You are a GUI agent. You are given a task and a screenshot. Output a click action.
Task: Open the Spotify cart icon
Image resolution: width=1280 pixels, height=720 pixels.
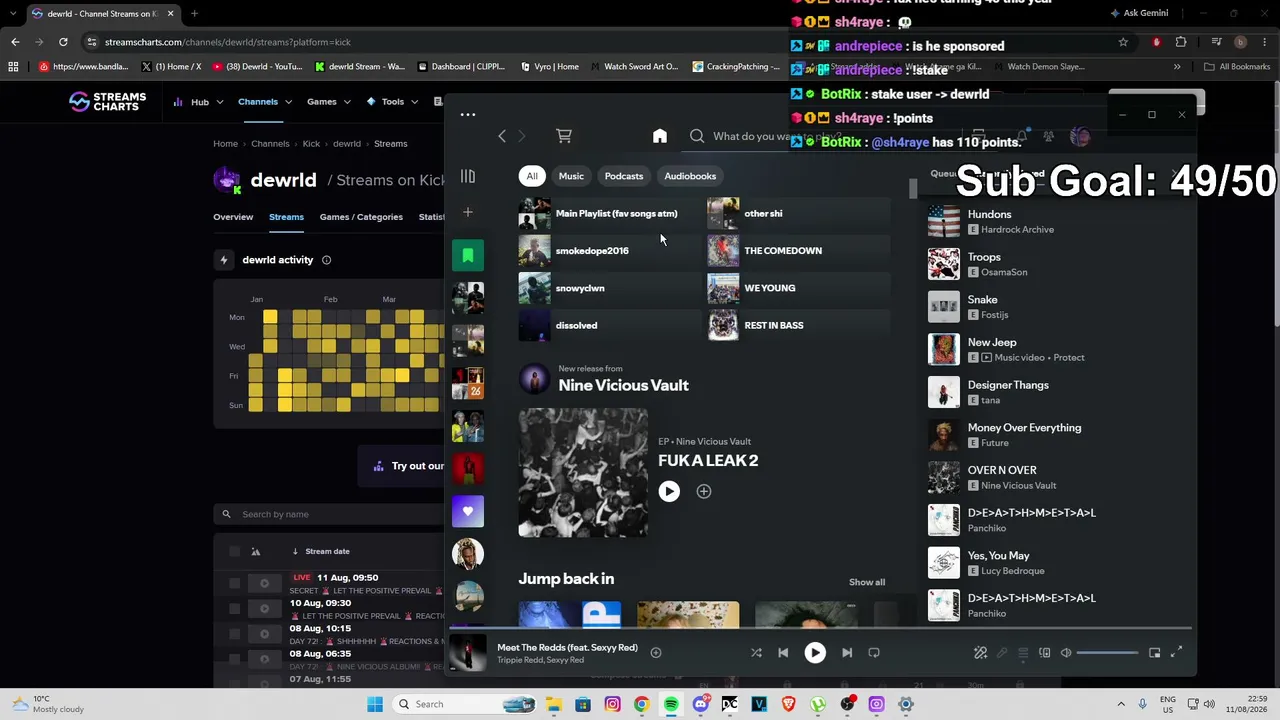tap(564, 136)
